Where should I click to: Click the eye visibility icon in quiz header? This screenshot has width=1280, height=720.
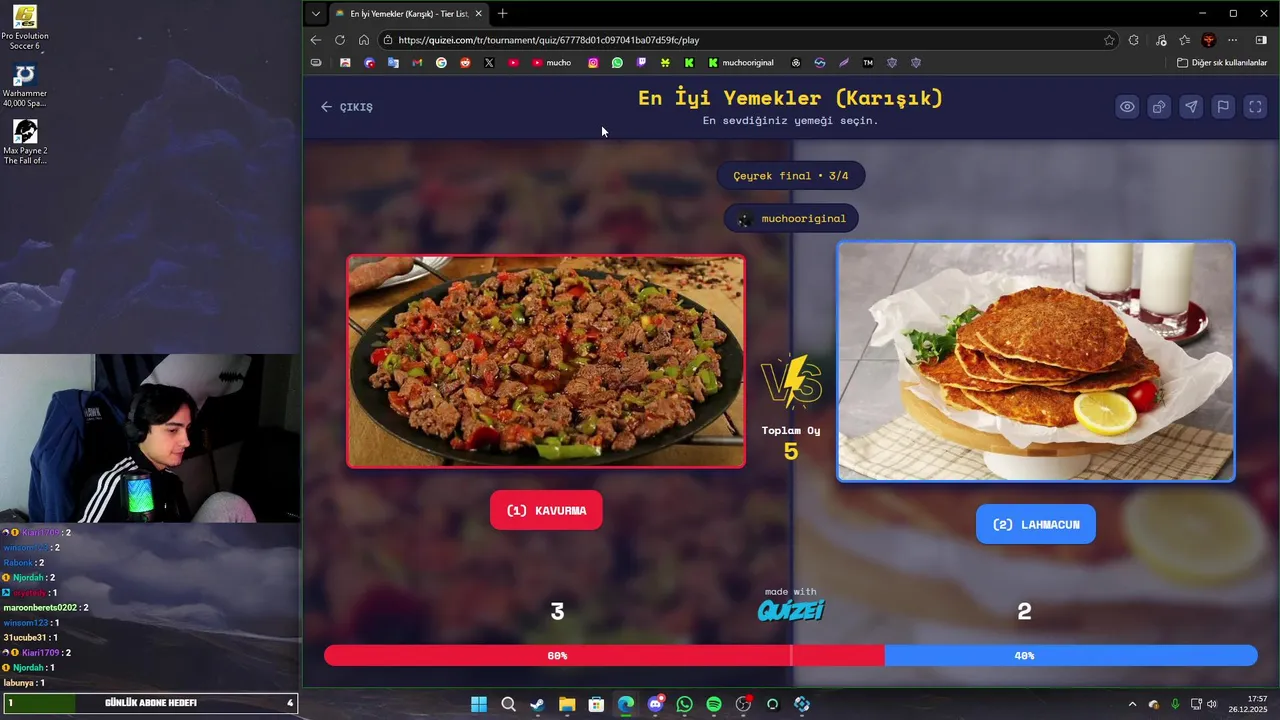coord(1127,107)
